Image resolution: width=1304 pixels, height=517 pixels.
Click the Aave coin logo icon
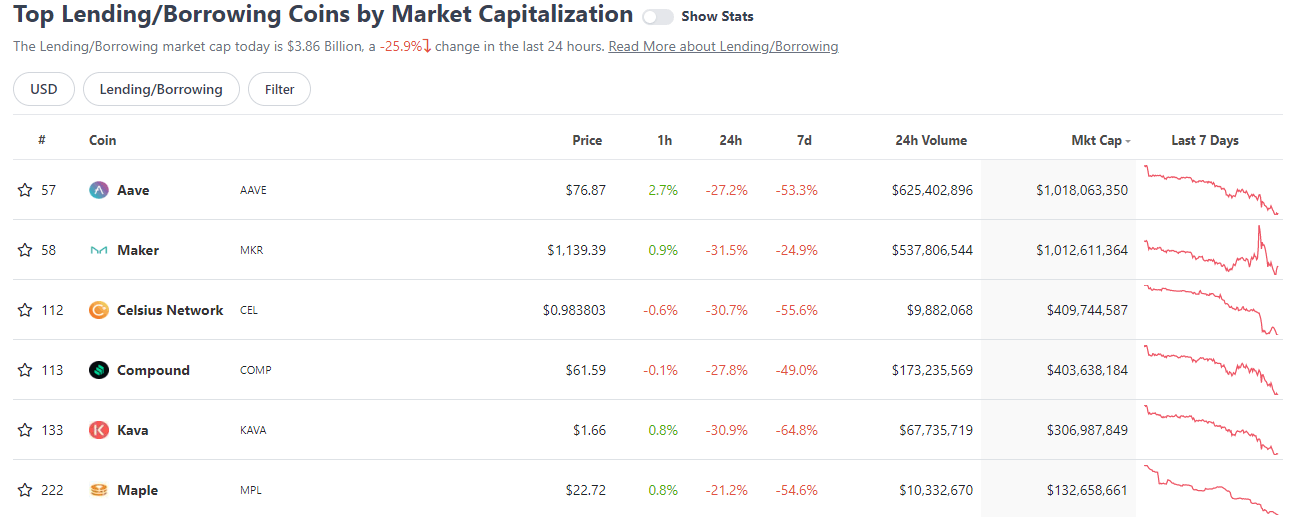[99, 190]
